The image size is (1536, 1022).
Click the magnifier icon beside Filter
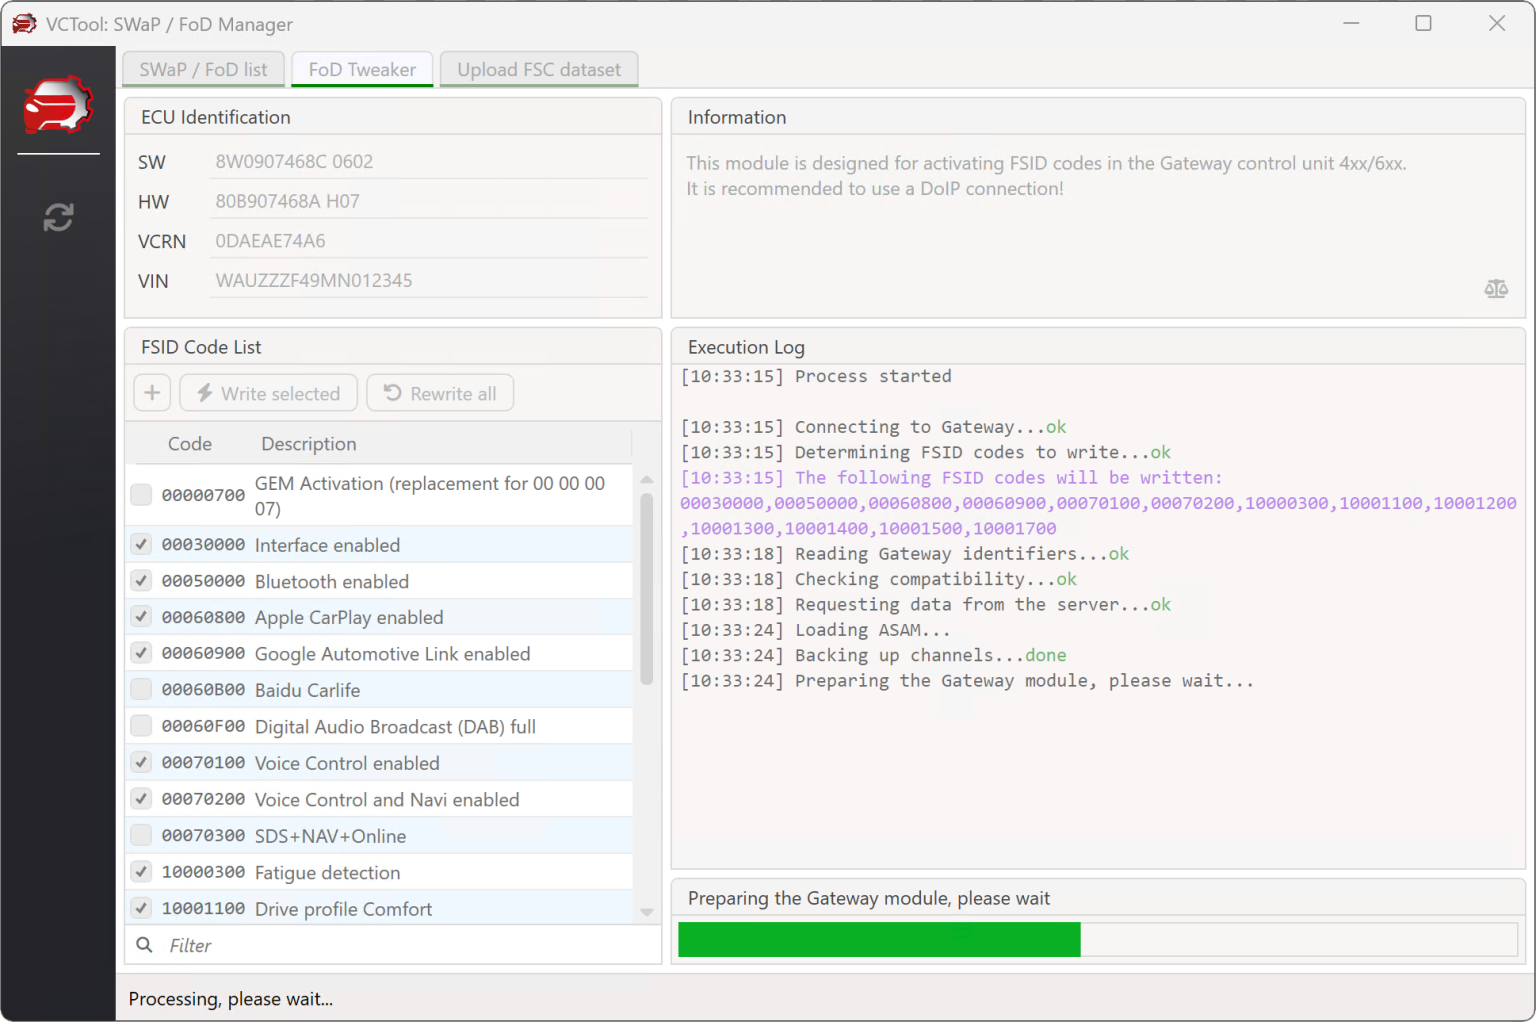(145, 945)
